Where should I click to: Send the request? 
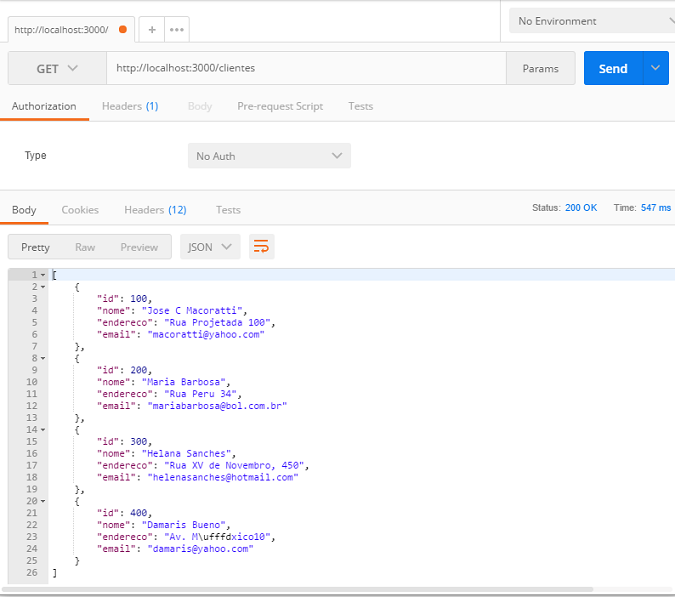pos(613,68)
